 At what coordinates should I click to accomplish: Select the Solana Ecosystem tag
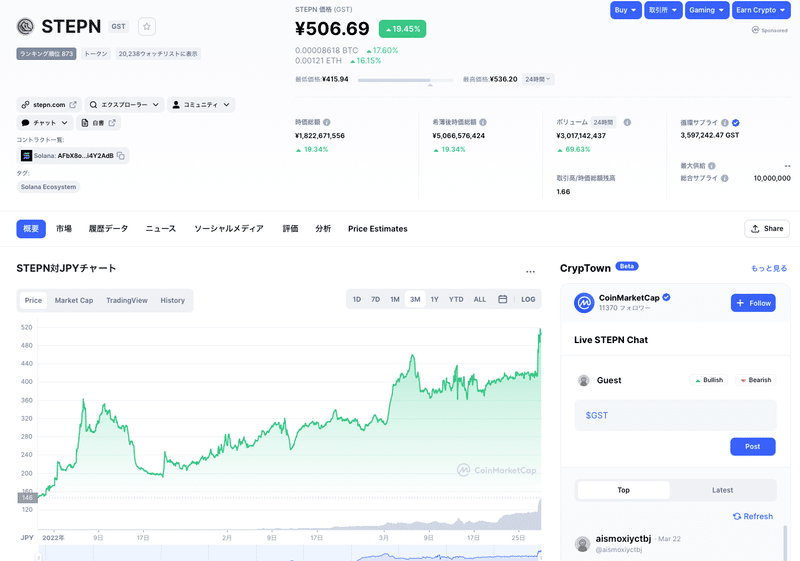point(48,187)
